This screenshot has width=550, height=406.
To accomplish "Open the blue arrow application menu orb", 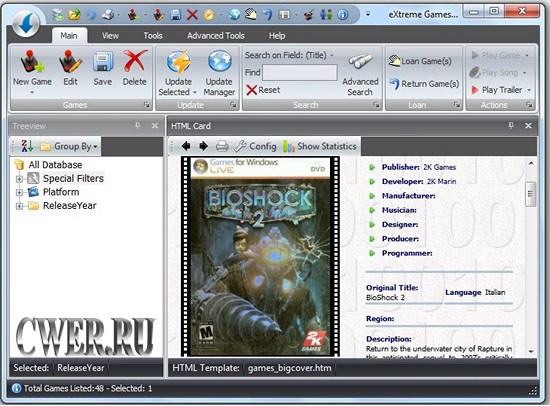I will pos(26,24).
